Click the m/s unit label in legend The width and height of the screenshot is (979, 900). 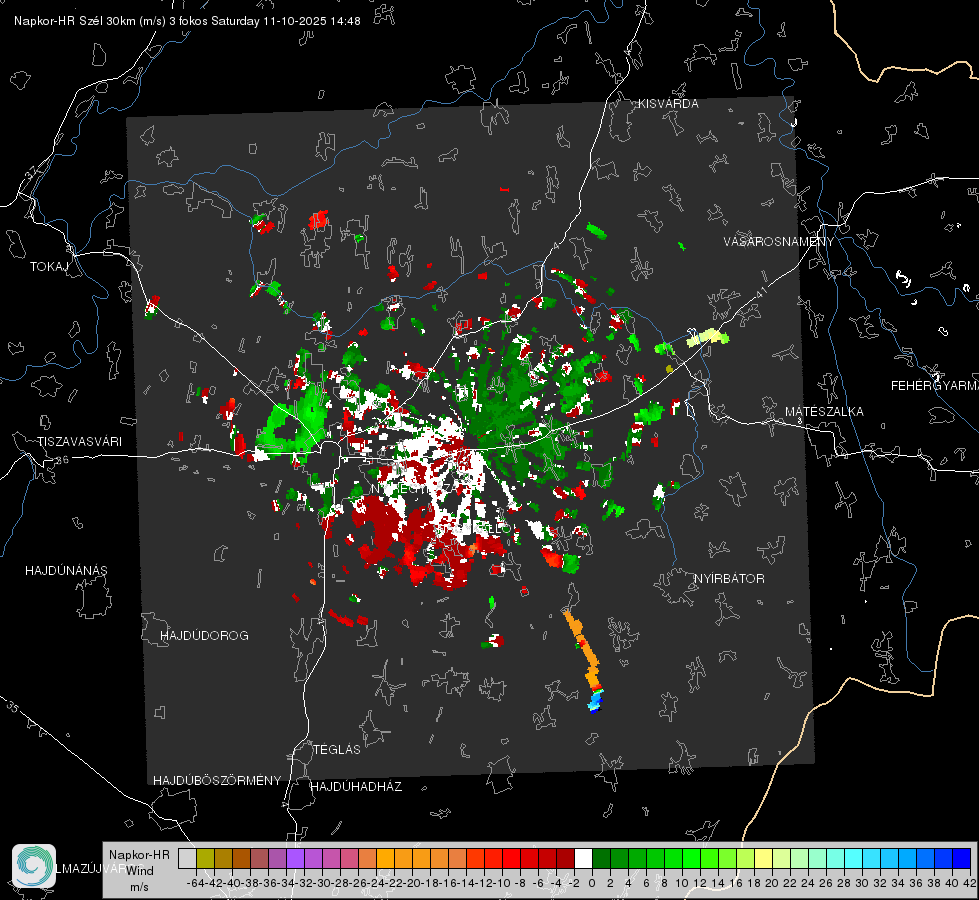(x=139, y=887)
